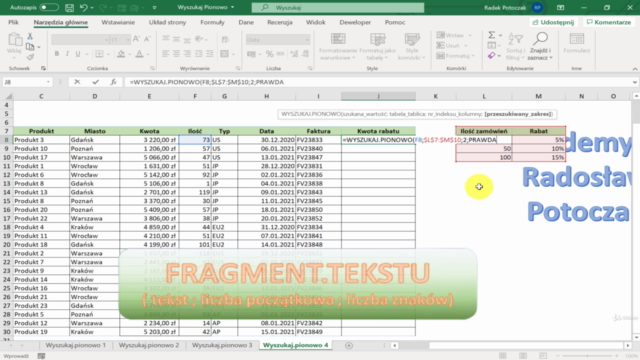Toggle Bold formatting

coord(57,54)
